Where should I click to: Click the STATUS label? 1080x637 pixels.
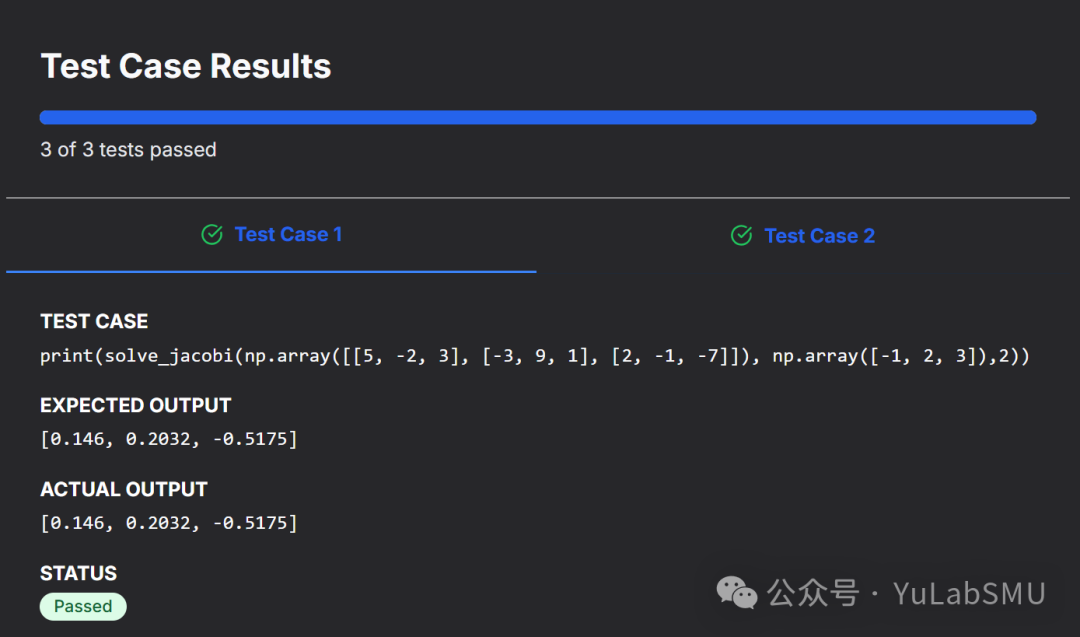pyautogui.click(x=78, y=573)
